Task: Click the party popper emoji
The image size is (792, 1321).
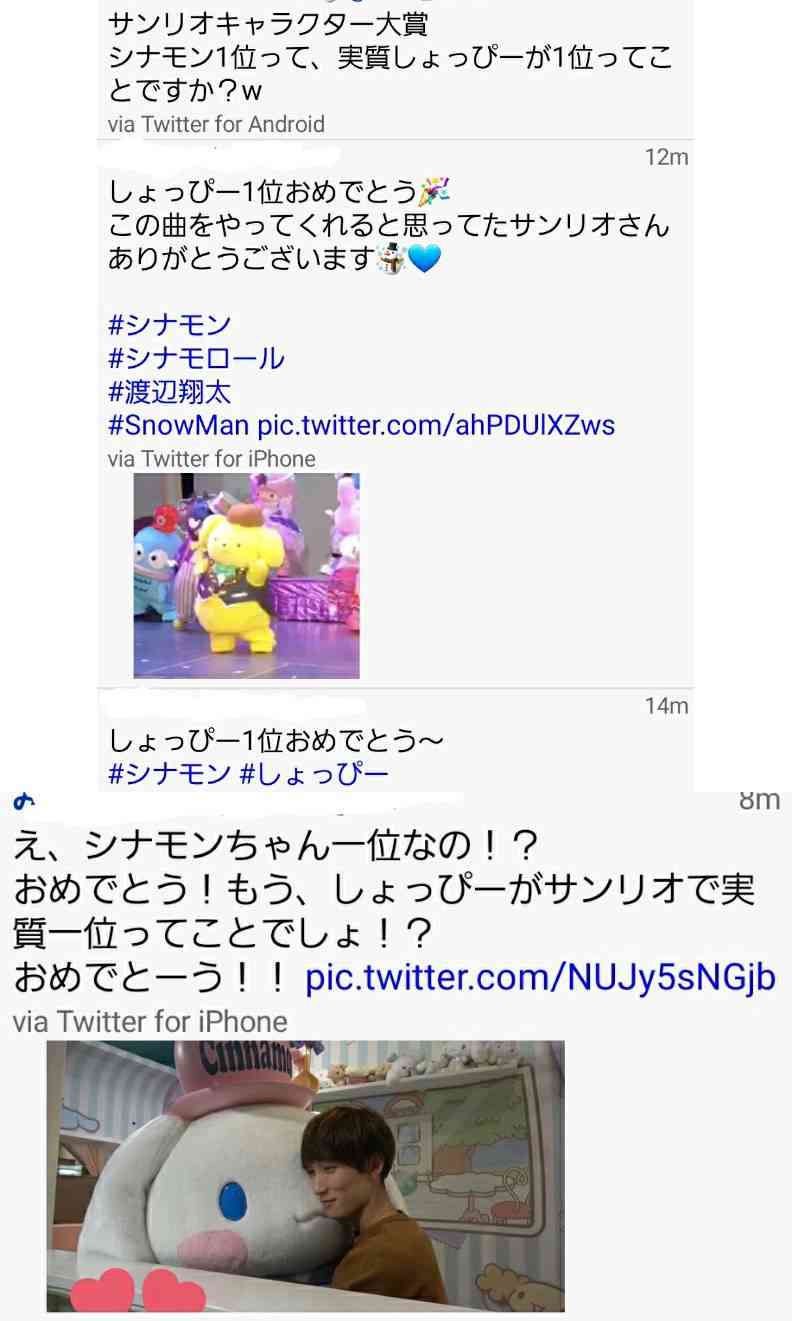Action: pyautogui.click(x=437, y=192)
